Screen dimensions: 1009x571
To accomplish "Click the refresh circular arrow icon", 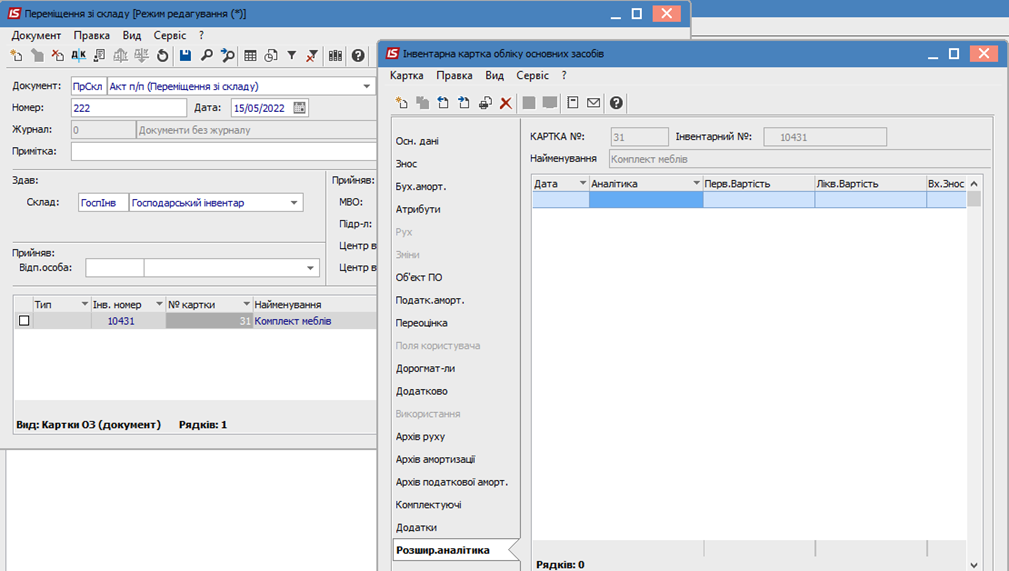I will (162, 56).
